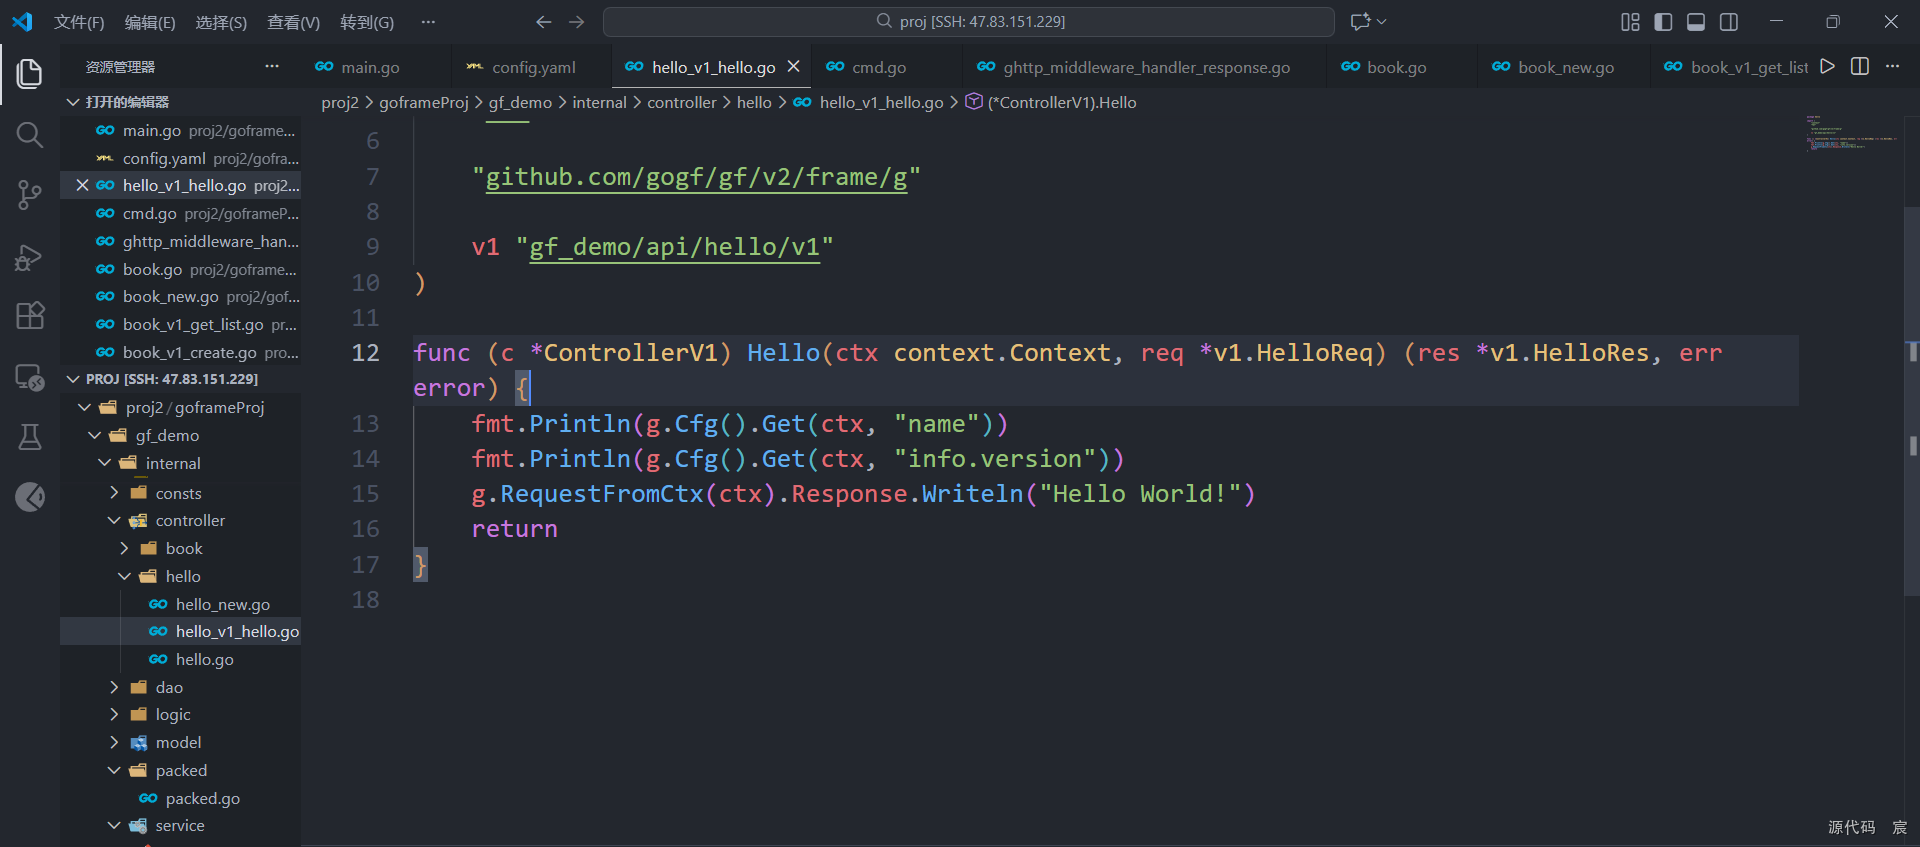Image resolution: width=1920 pixels, height=847 pixels.
Task: Click the last round activity bar icon
Action: 30,497
